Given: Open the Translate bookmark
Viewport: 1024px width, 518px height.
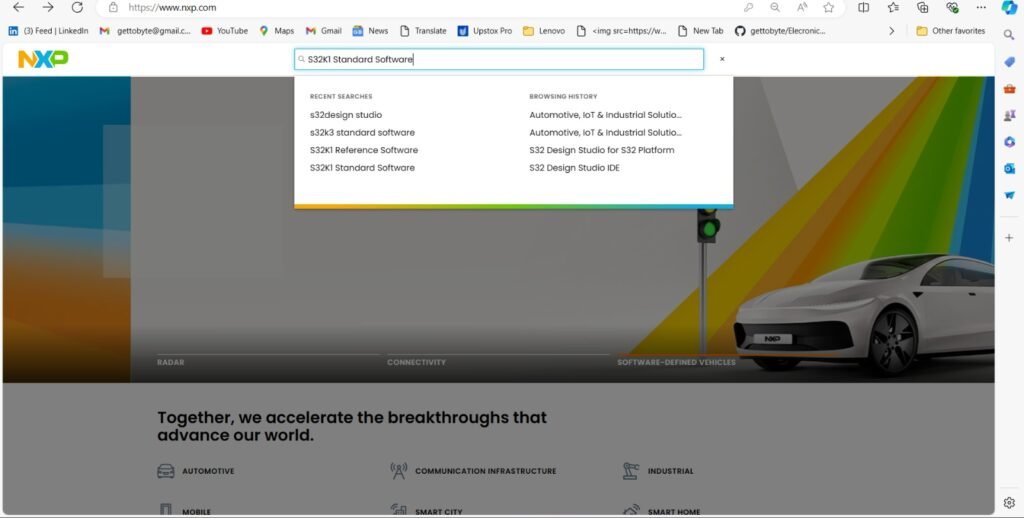Looking at the screenshot, I should (x=423, y=31).
